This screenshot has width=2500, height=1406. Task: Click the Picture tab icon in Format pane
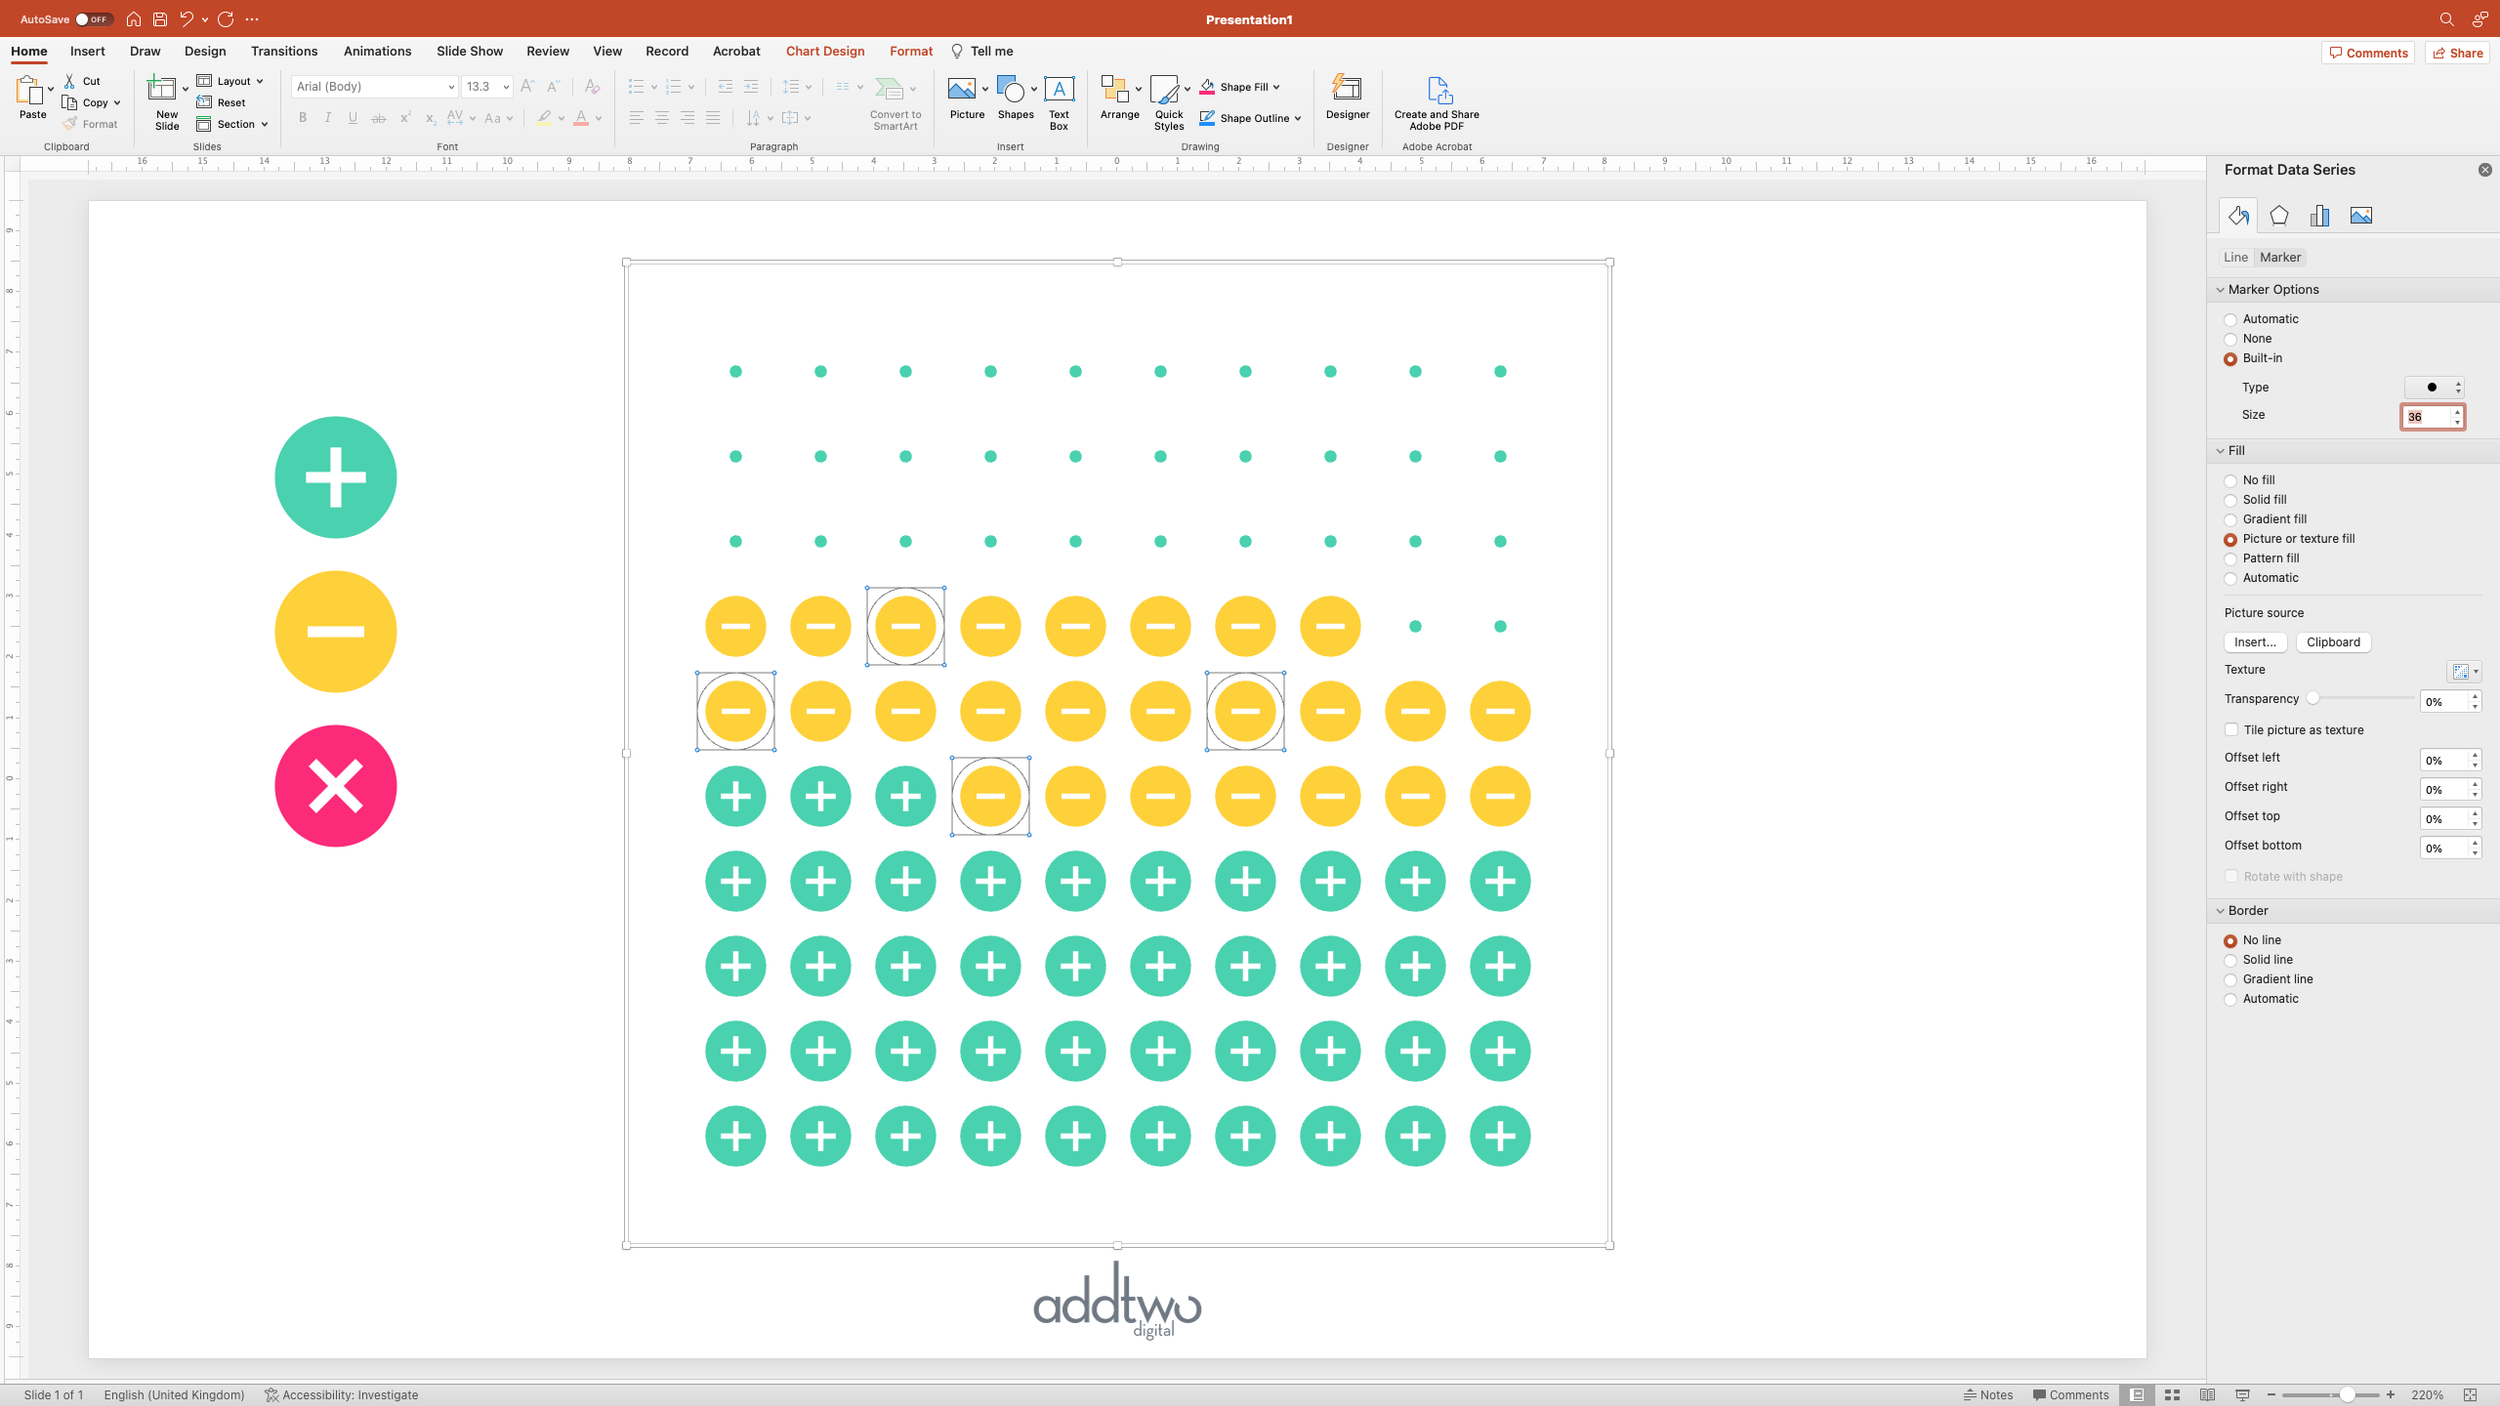(x=2360, y=215)
